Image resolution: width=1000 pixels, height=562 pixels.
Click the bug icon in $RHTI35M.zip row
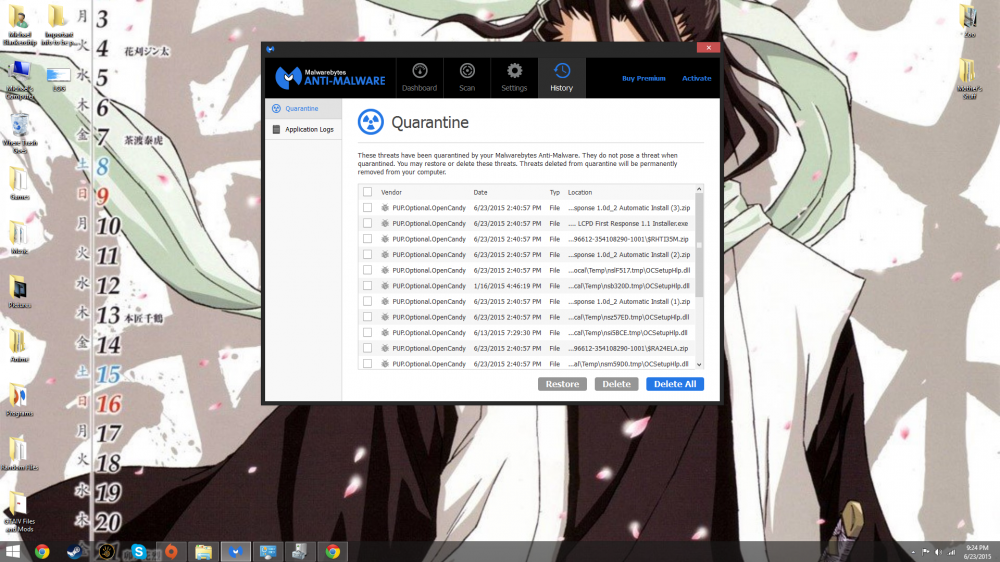coord(385,239)
